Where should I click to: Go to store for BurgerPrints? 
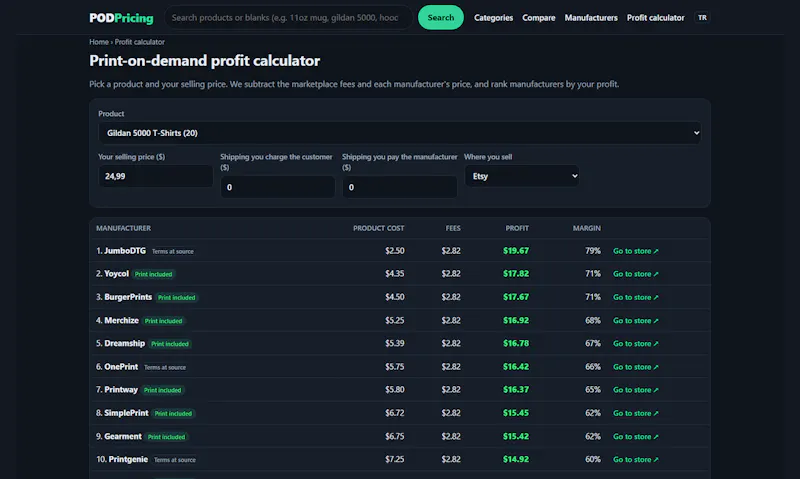[x=636, y=297]
